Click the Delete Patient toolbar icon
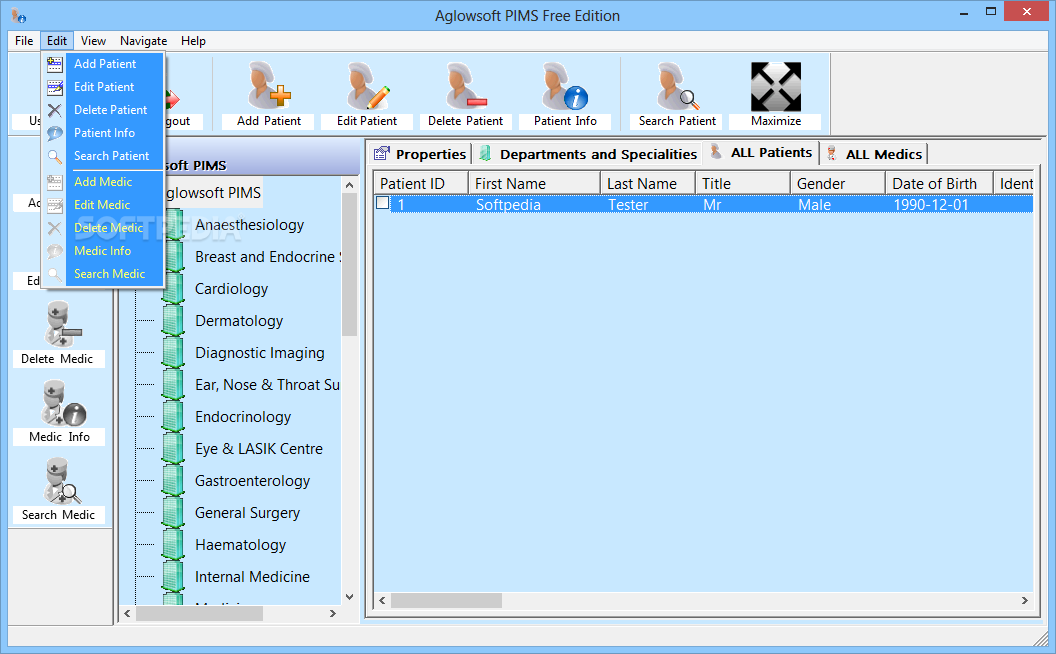Viewport: 1056px width, 654px height. [466, 86]
